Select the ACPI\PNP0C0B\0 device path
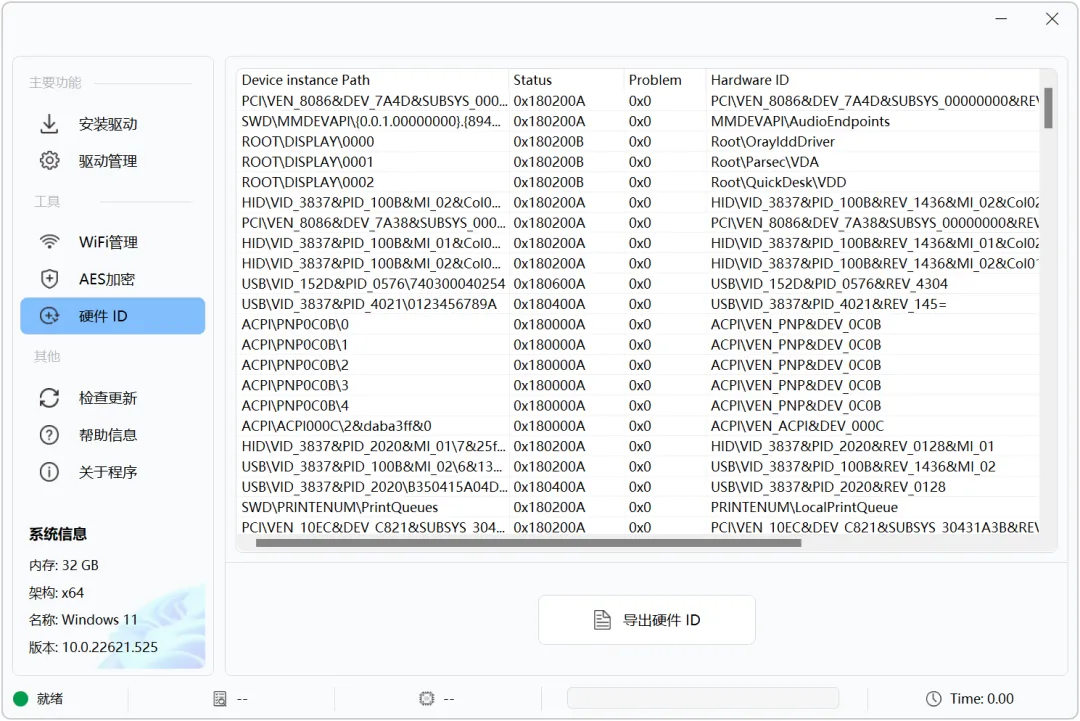Screen dimensions: 1080x721 coord(295,324)
